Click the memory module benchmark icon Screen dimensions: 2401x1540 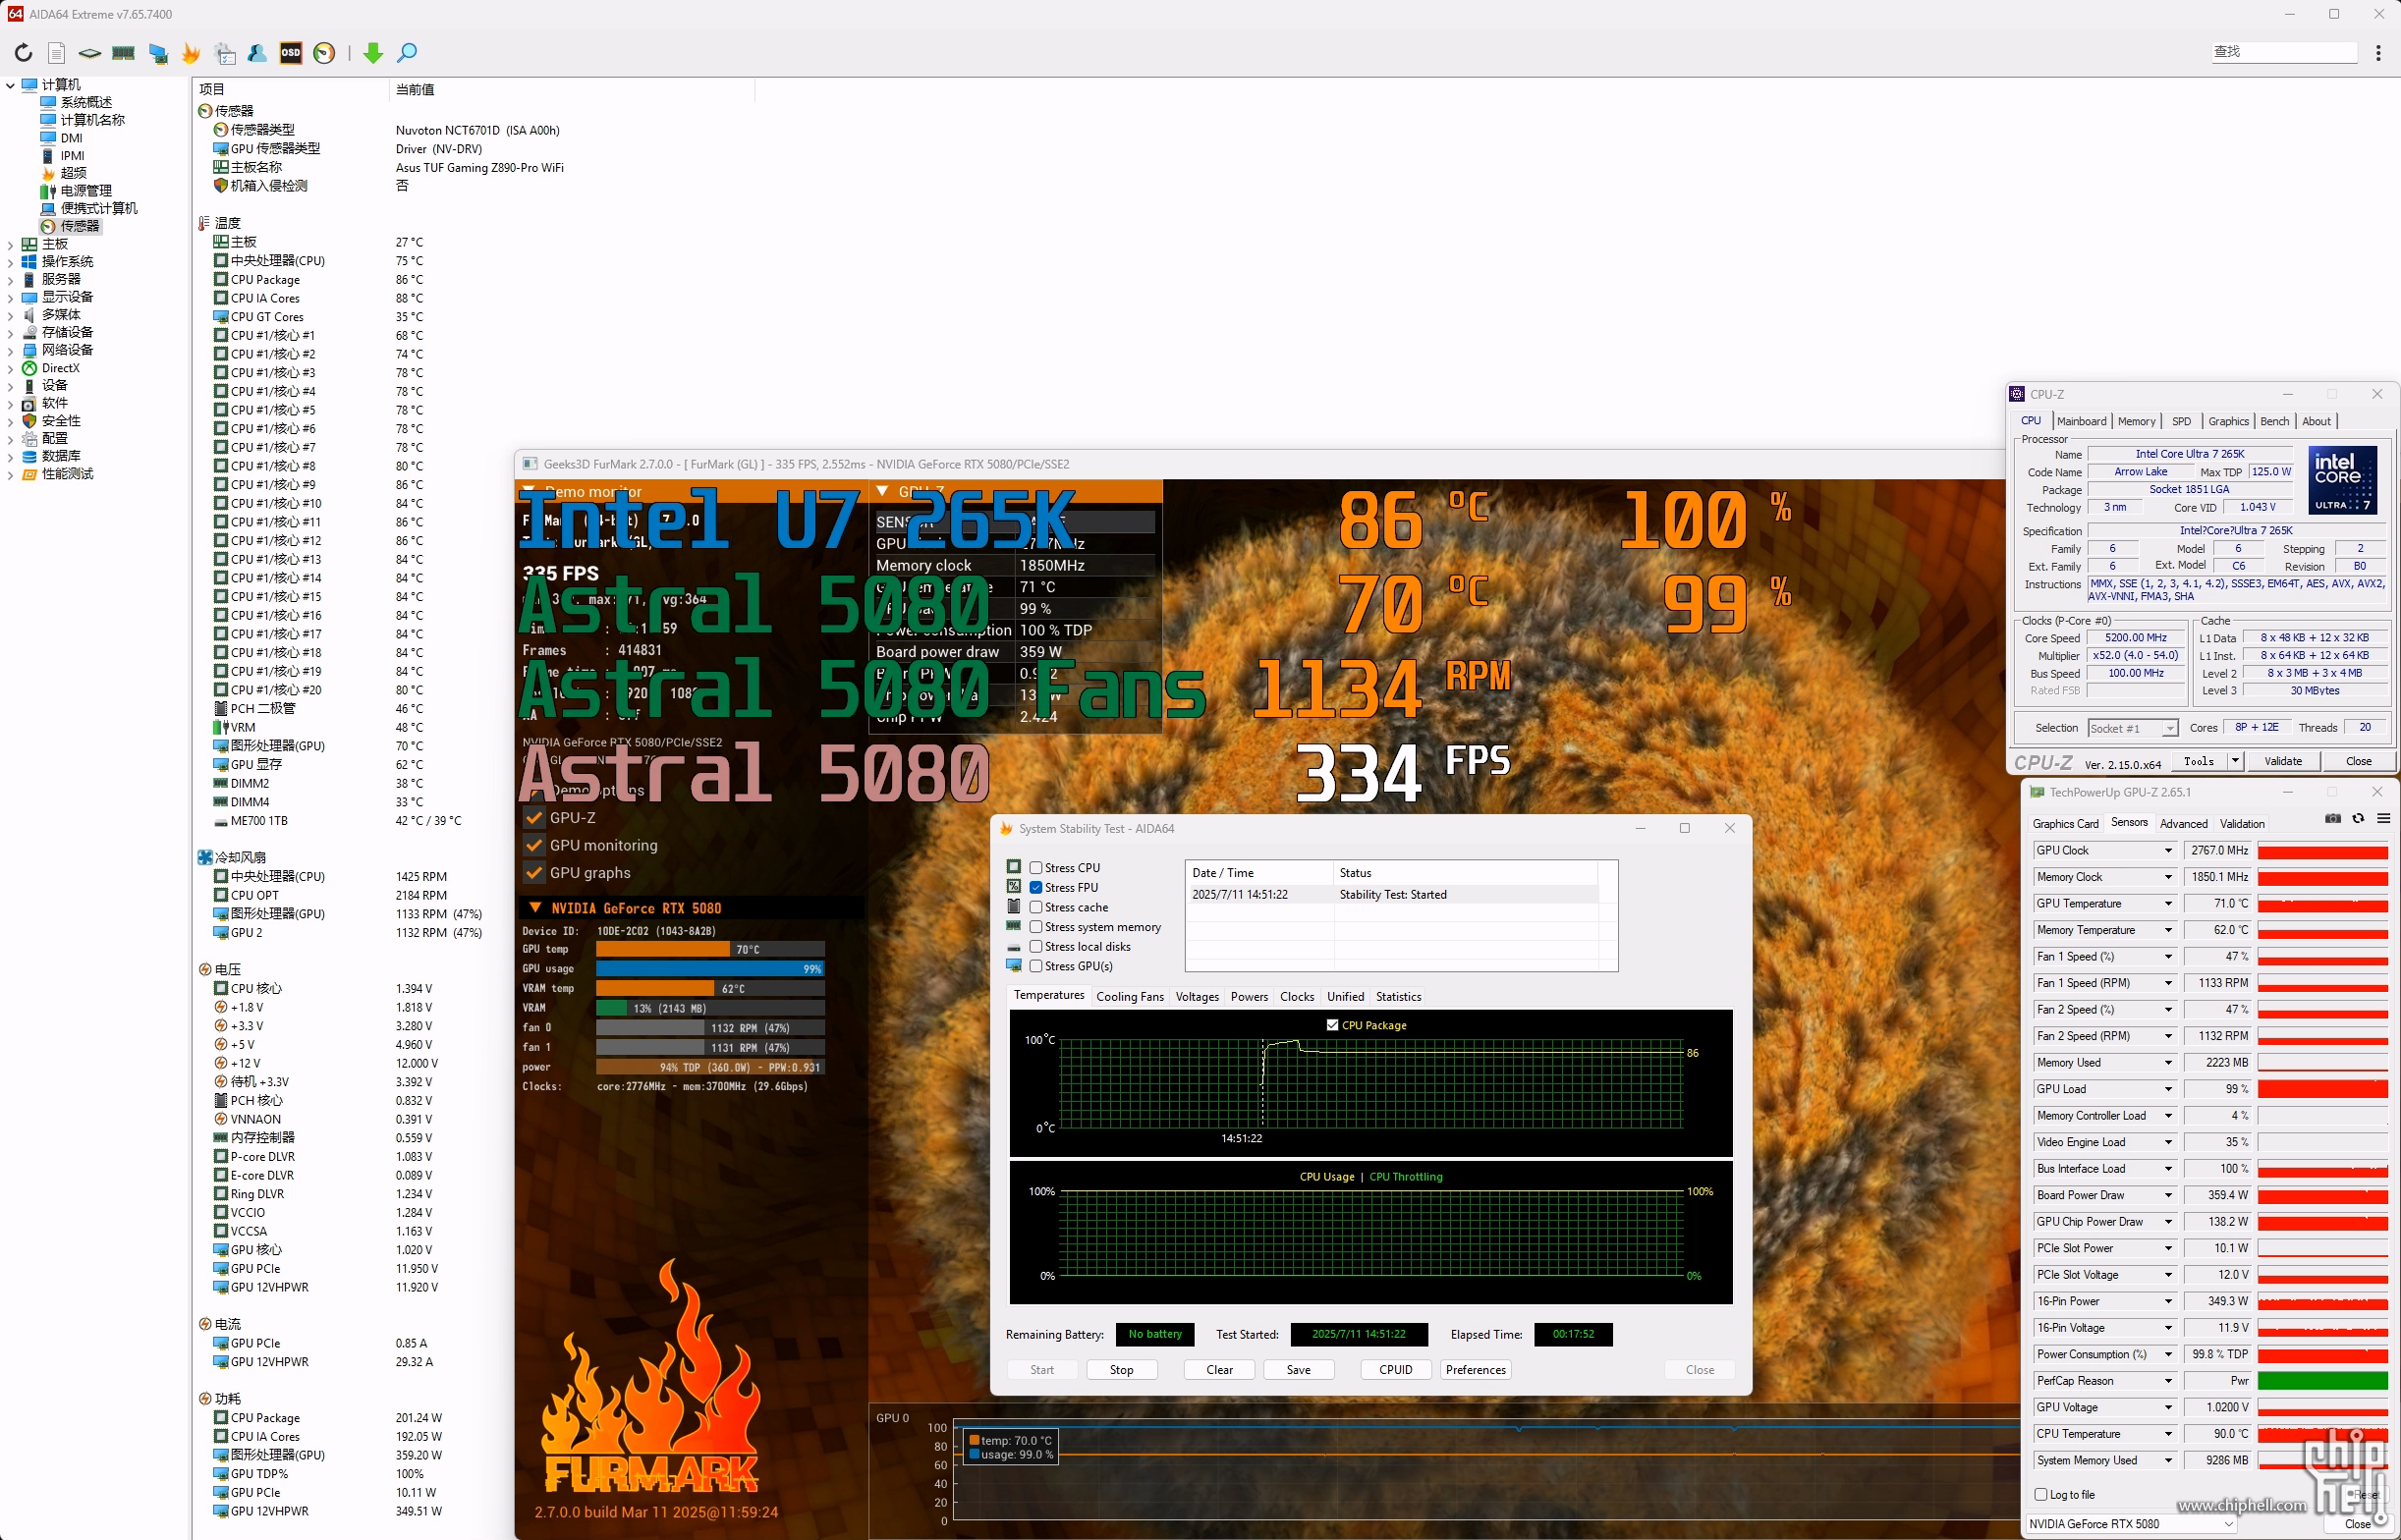pos(124,53)
